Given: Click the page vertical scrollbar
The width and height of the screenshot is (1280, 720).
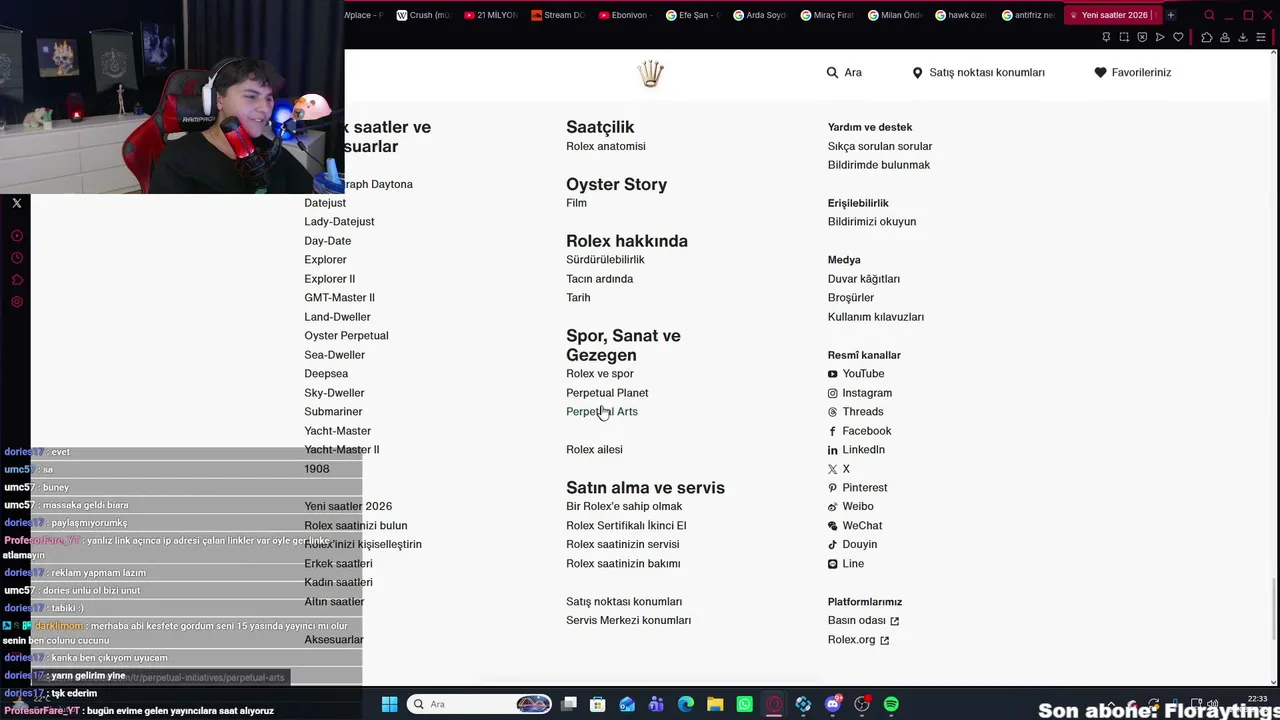Looking at the screenshot, I should tap(1273, 608).
